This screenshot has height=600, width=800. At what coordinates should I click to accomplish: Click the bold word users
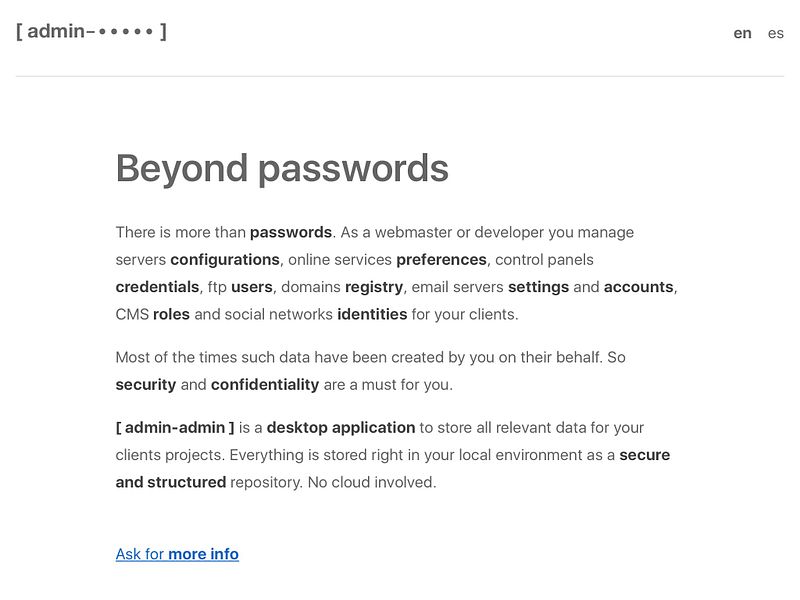tap(252, 287)
